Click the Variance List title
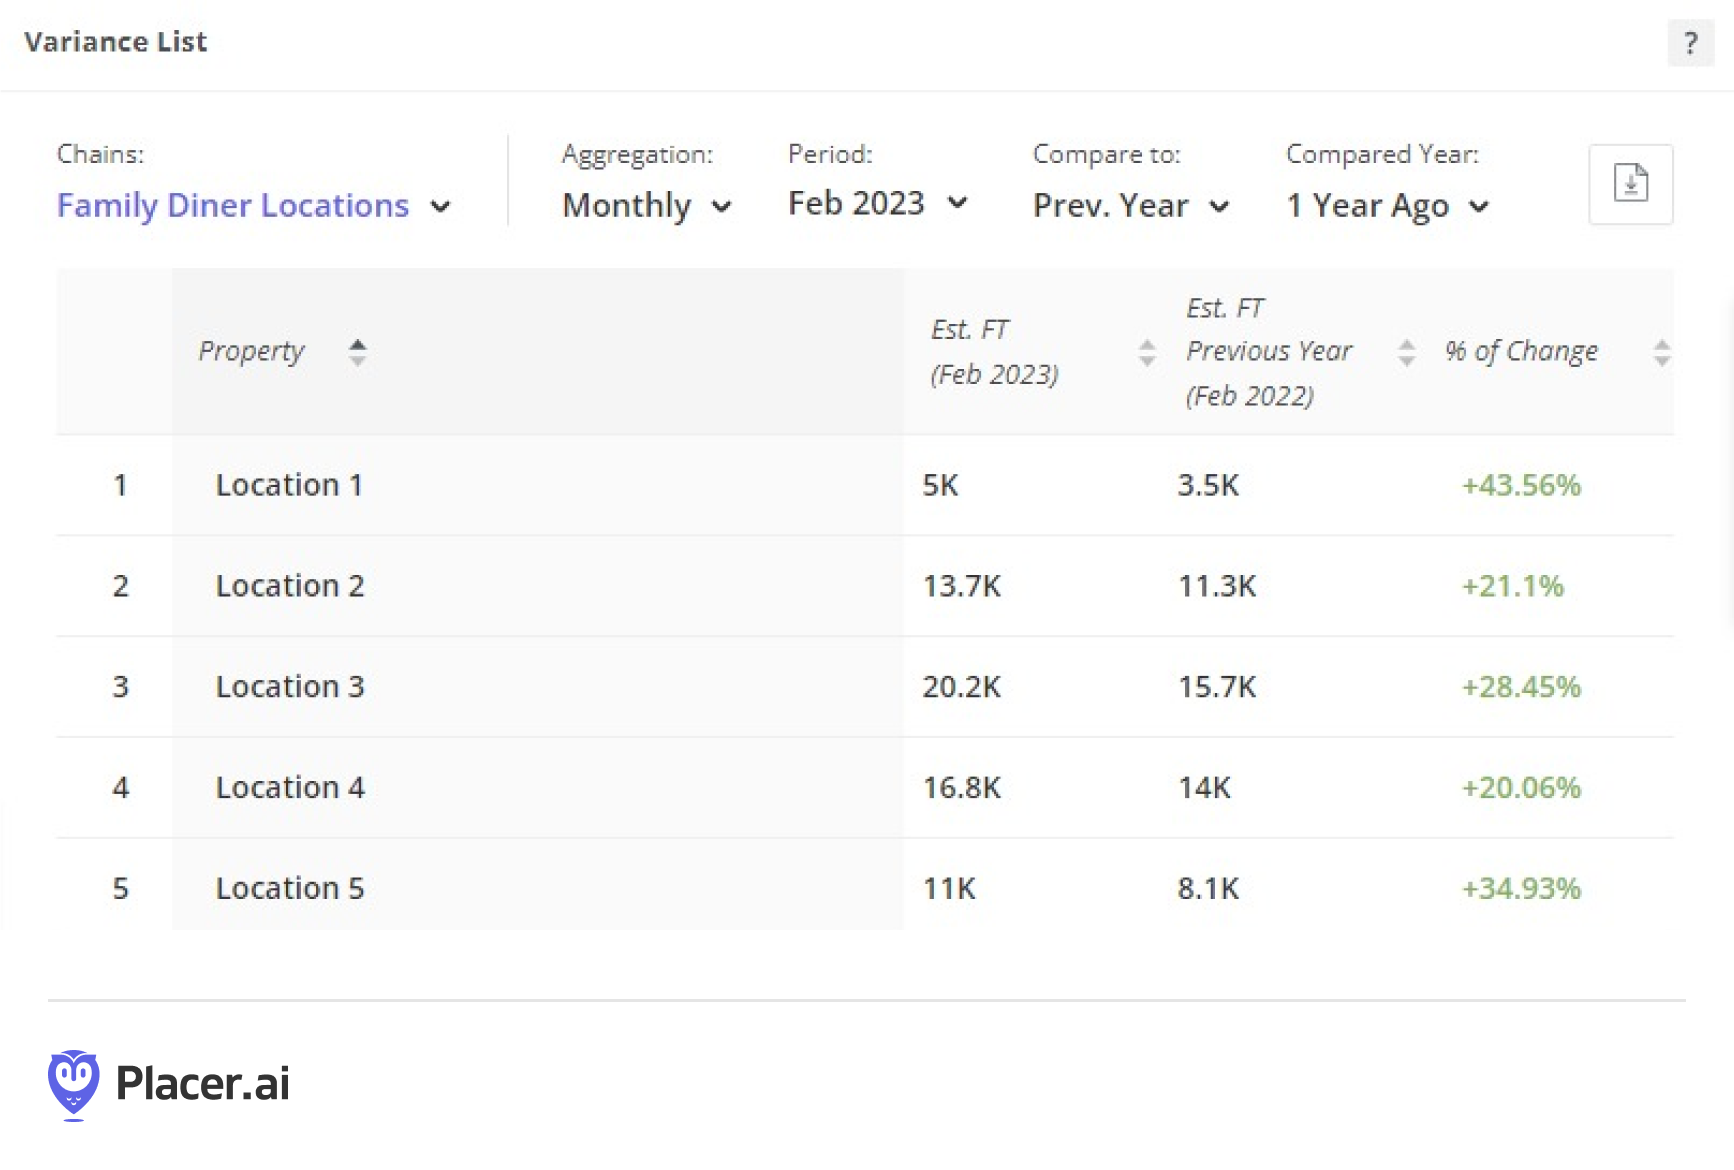 [x=116, y=42]
